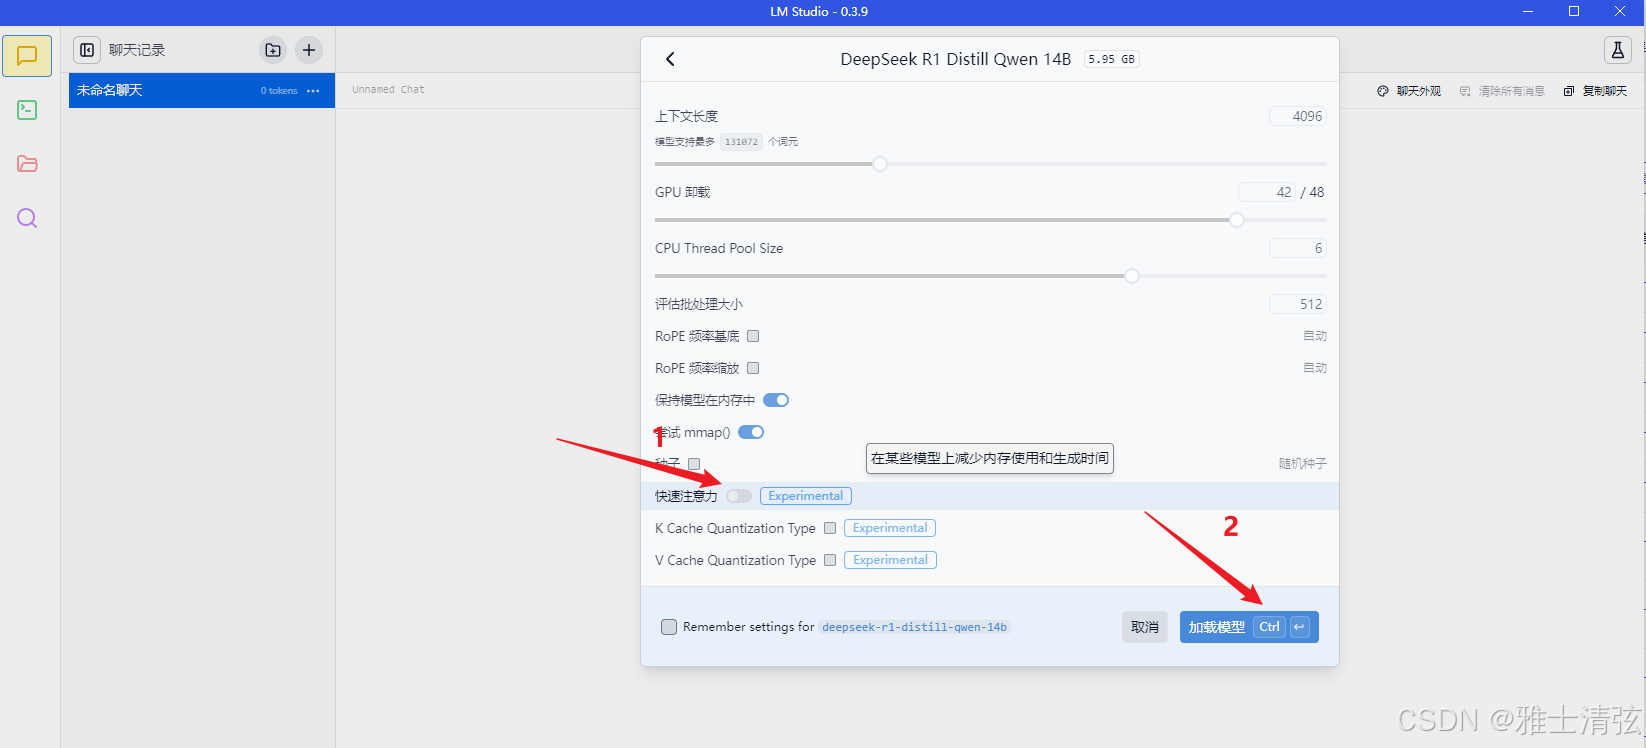Open the flask settings icon
Screen dimensions: 1646x748
click(1617, 50)
